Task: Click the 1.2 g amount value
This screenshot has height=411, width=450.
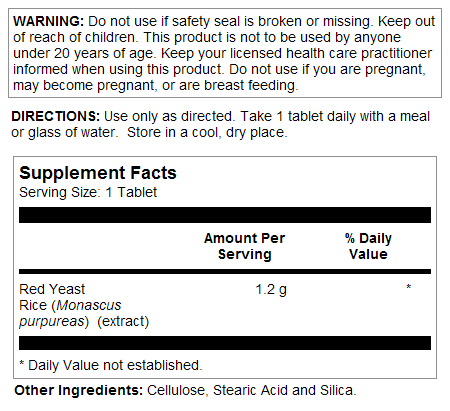Action: click(271, 289)
